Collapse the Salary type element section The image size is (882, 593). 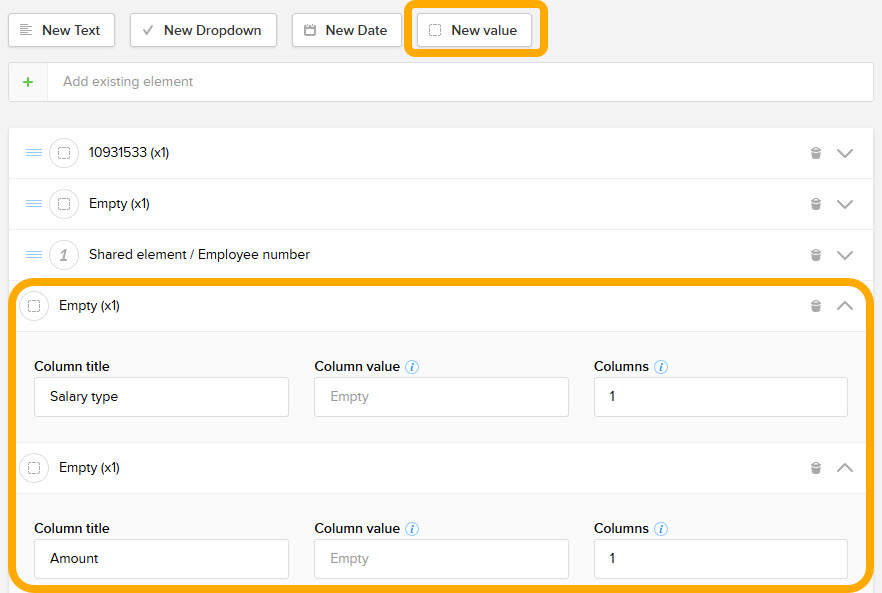845,306
